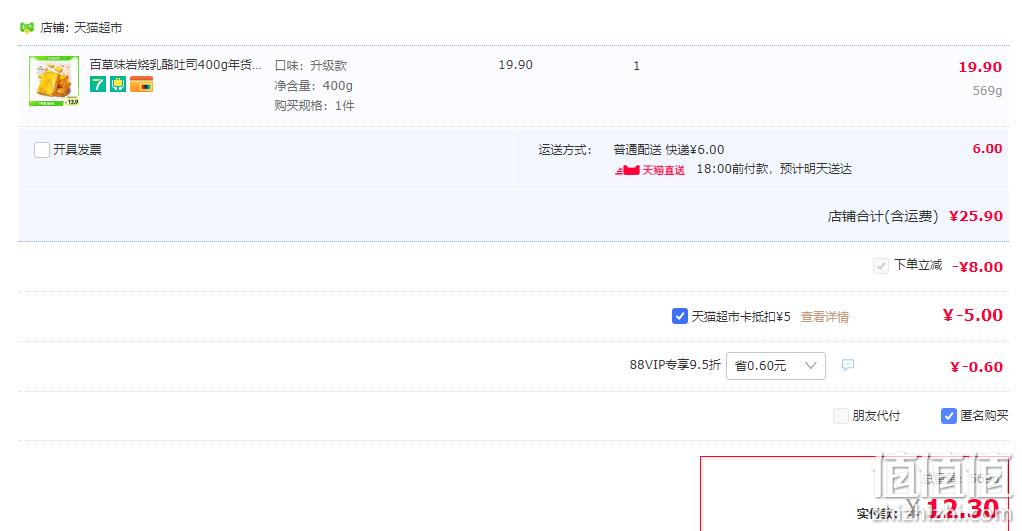1022x531 pixels.
Task: Click the card deduction amount ¥-5.00
Action: point(972,315)
